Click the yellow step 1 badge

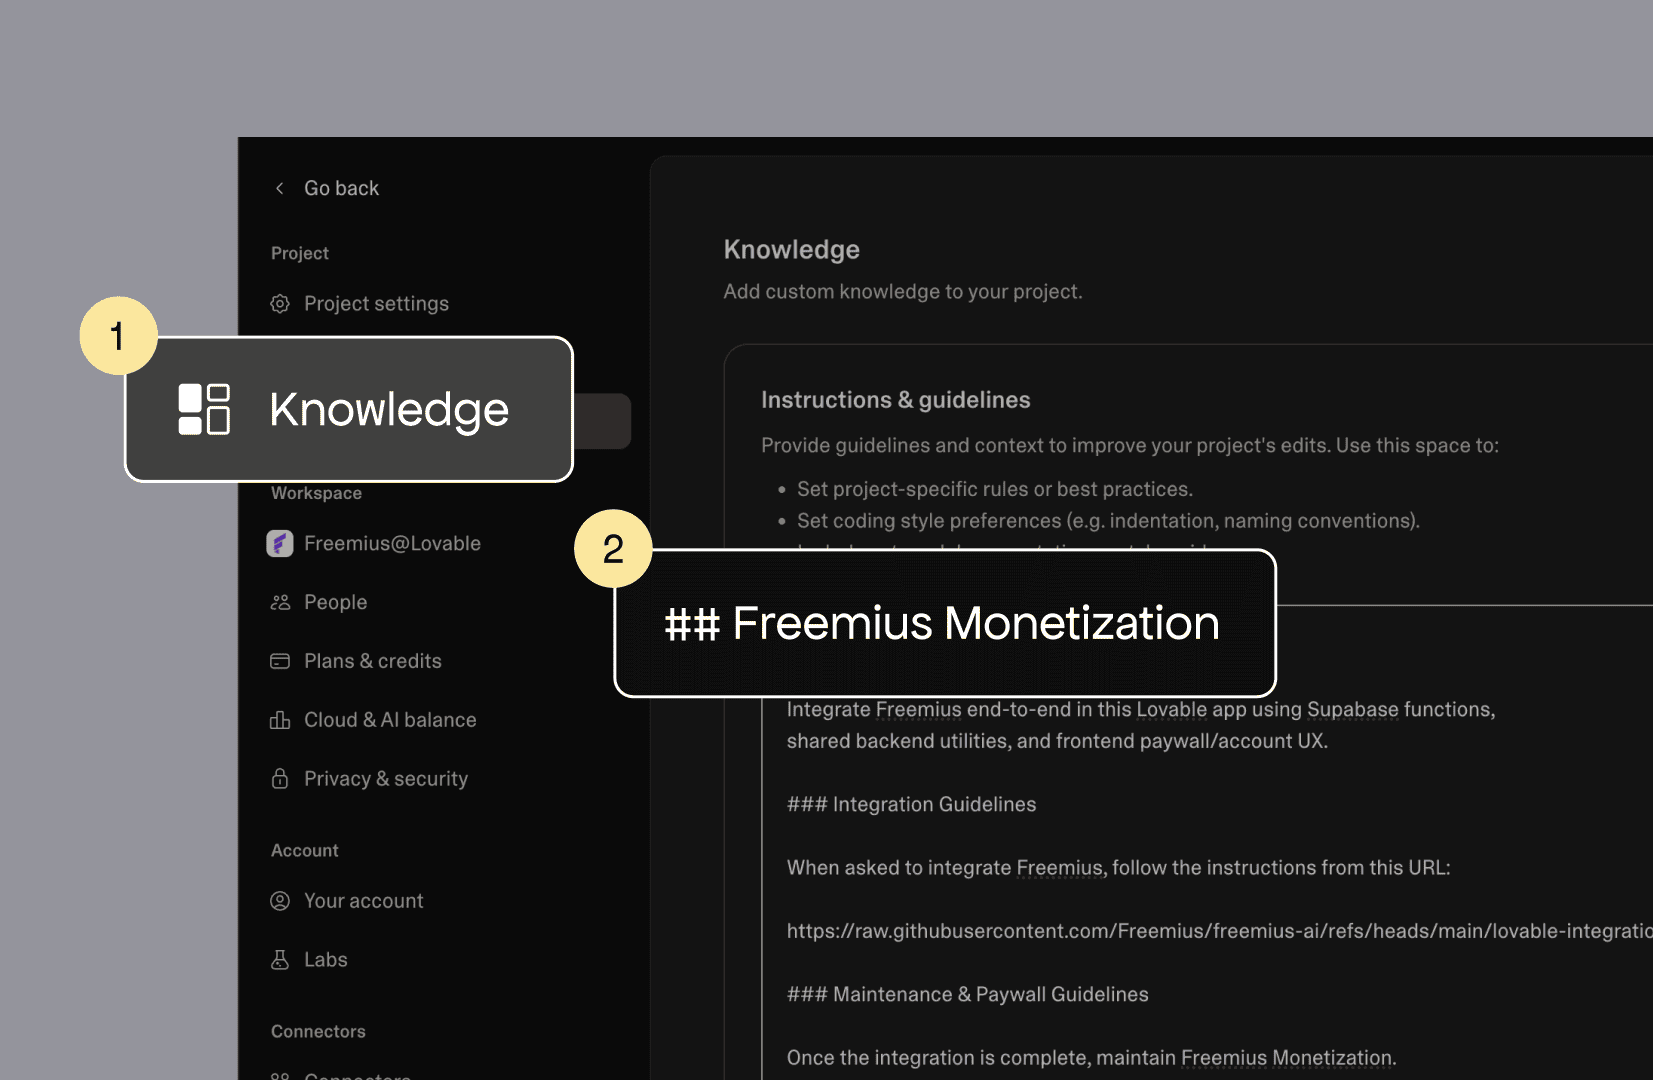point(118,336)
